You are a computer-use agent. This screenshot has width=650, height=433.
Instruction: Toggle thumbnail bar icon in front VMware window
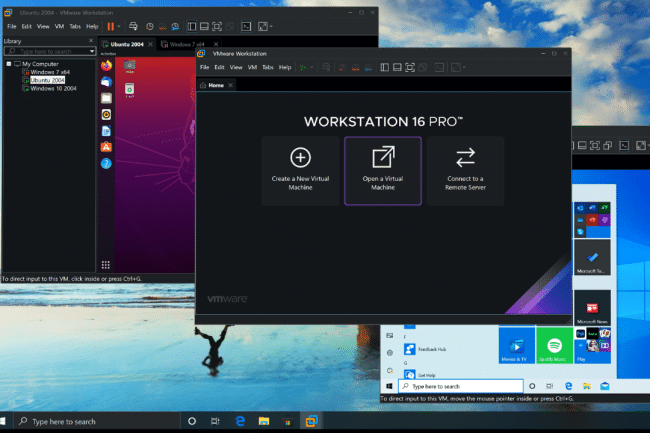coord(397,68)
